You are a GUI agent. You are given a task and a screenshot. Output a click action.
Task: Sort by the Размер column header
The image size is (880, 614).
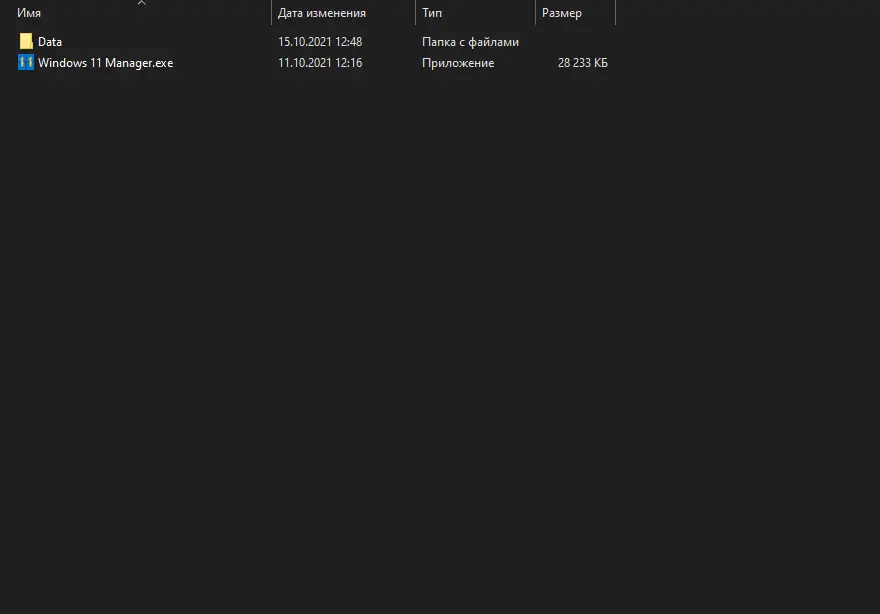click(562, 13)
